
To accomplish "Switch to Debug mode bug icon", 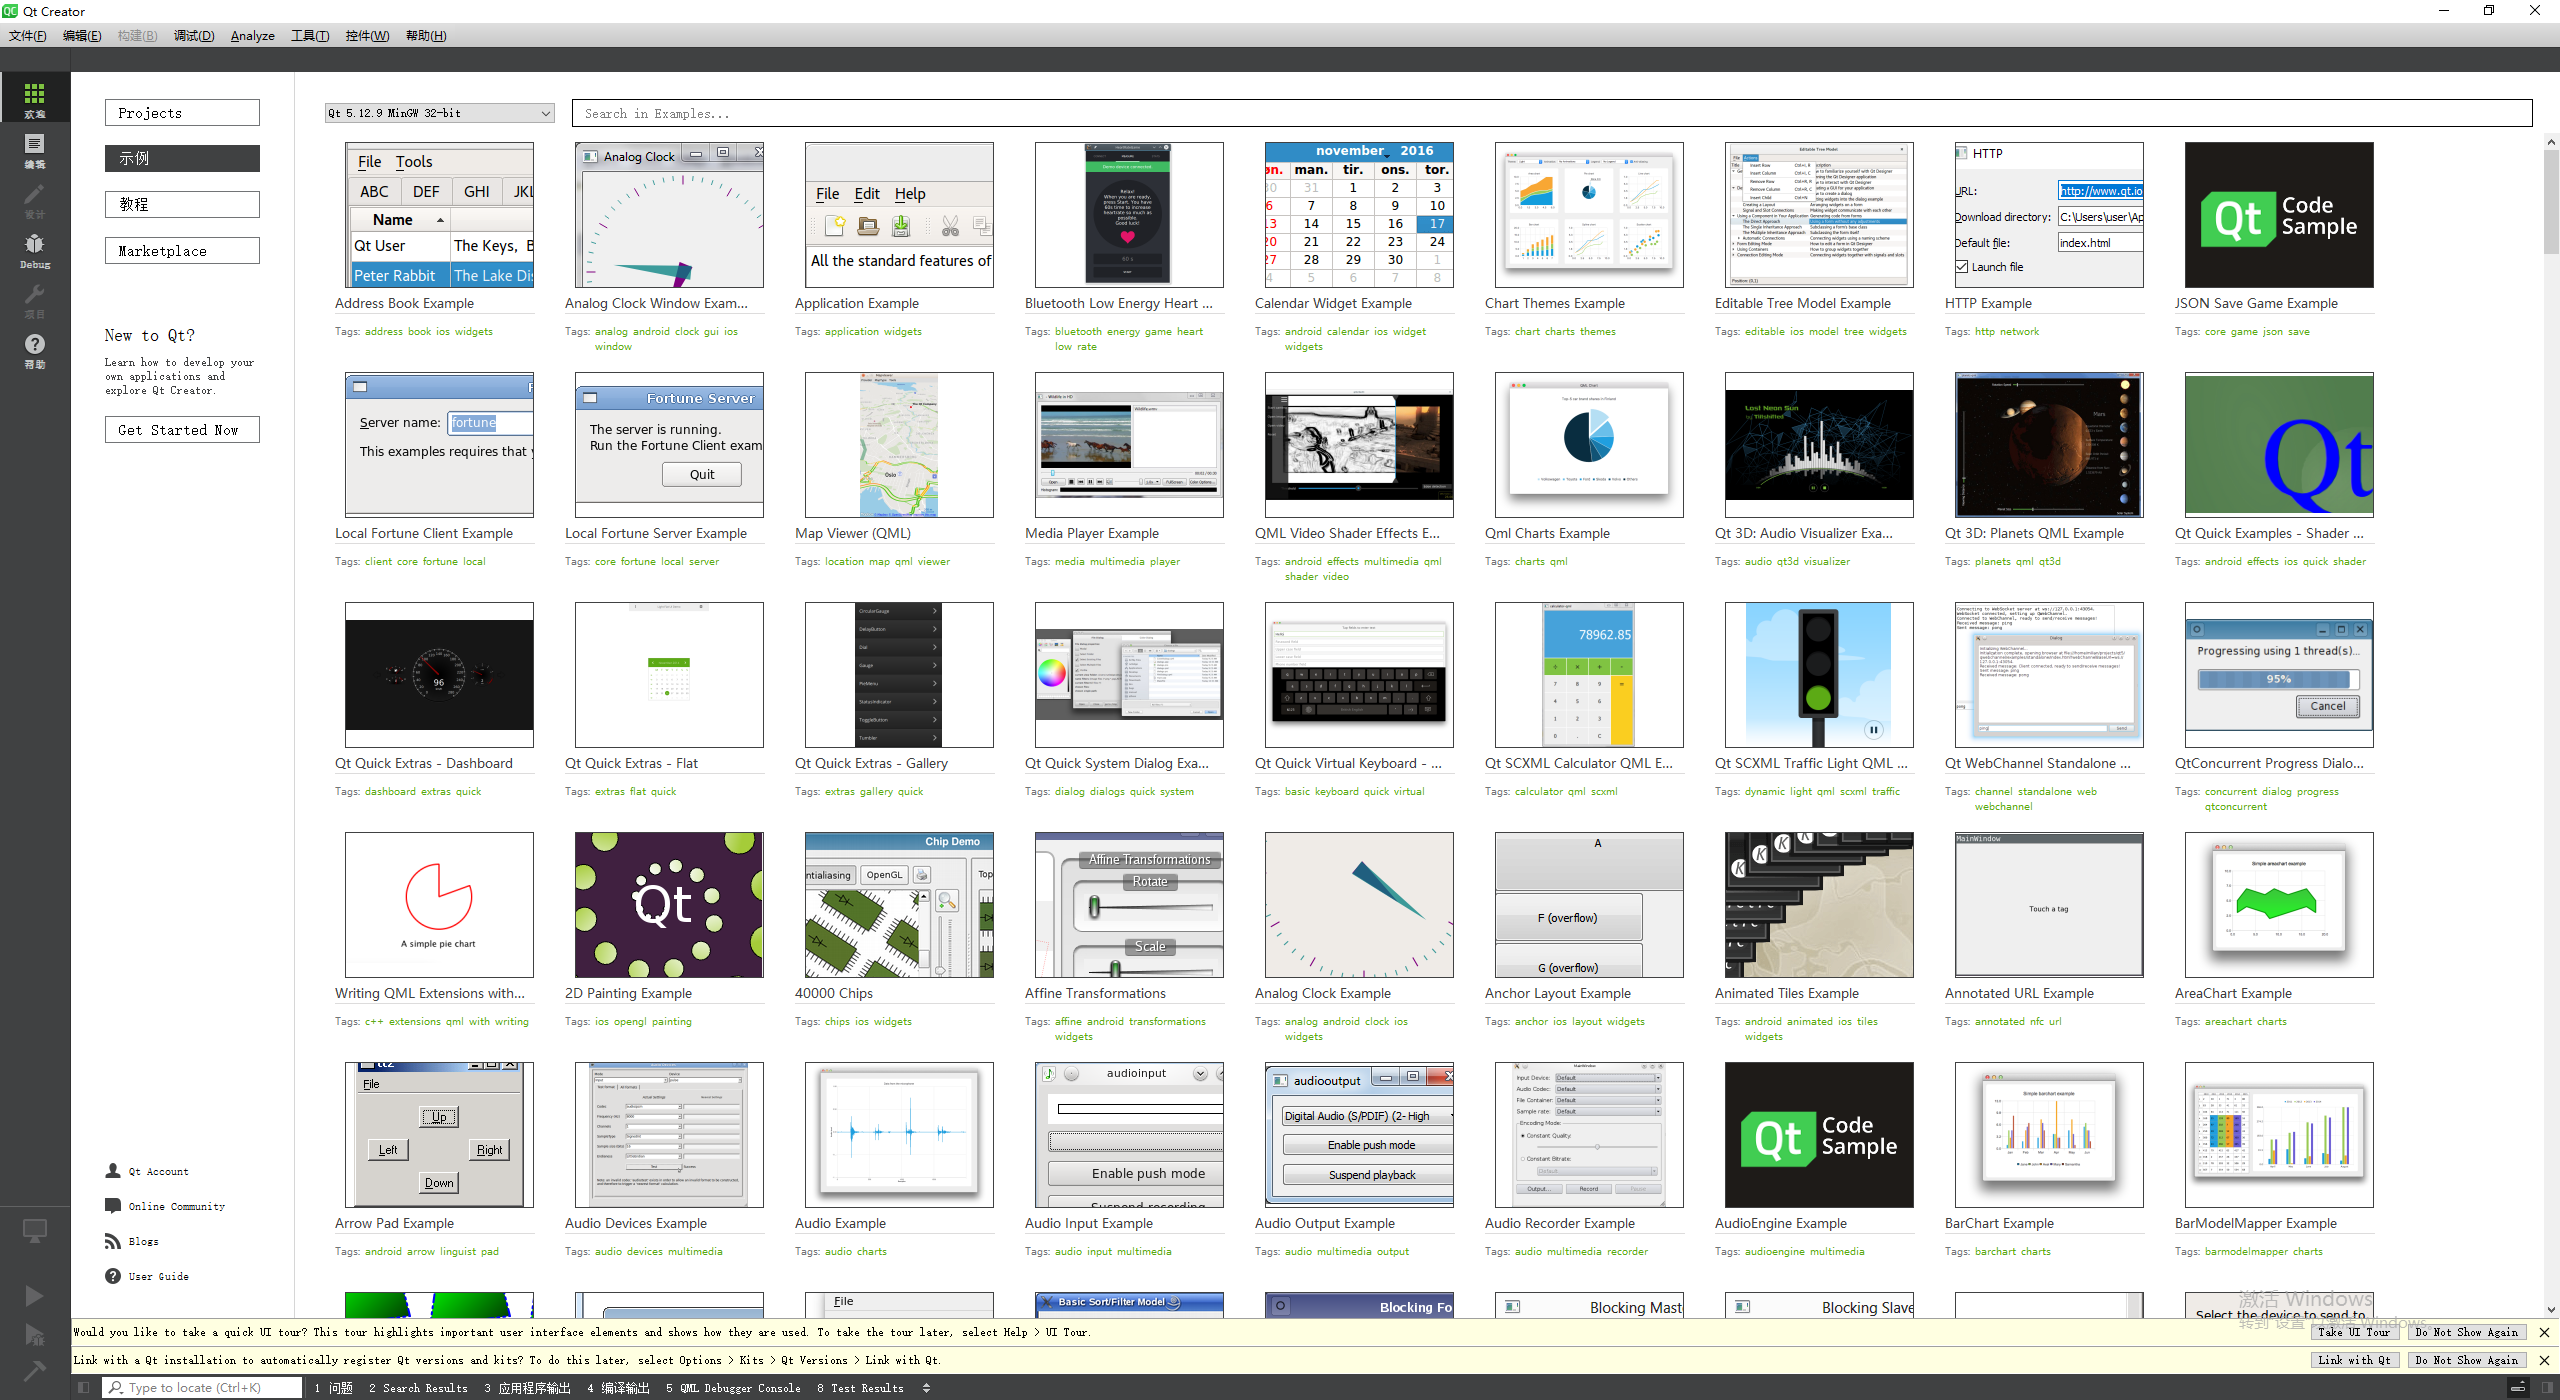I will (x=35, y=249).
